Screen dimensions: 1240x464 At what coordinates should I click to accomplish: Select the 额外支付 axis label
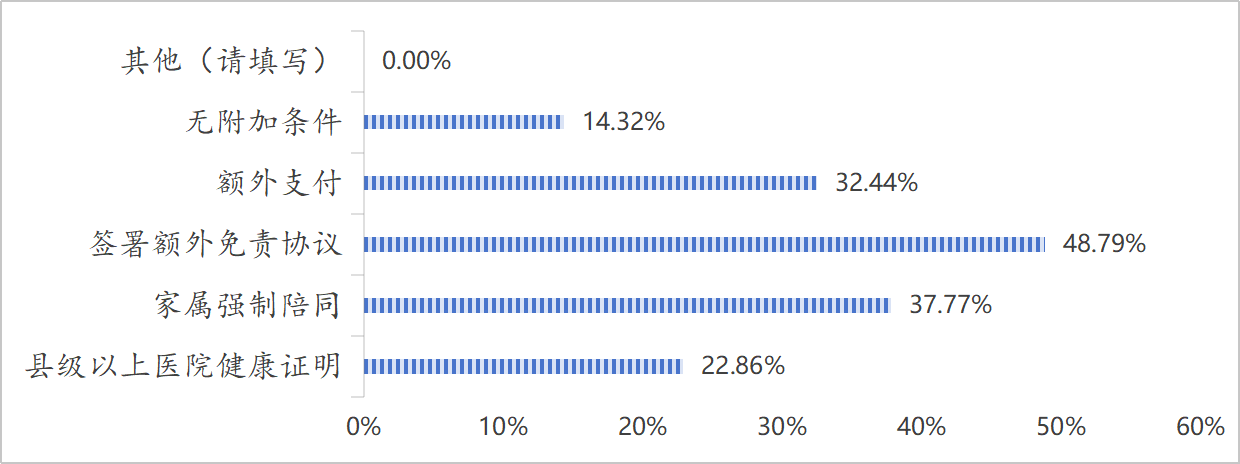coord(280,183)
